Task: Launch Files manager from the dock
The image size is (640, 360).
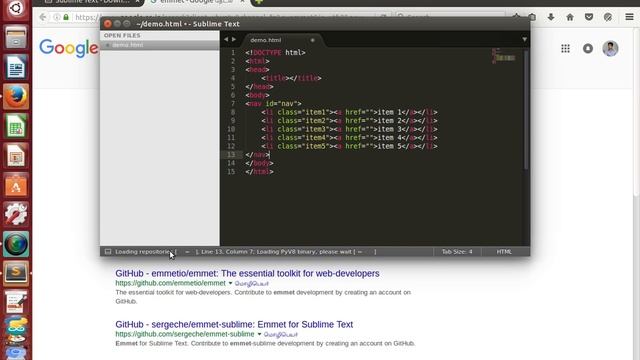Action: click(16, 37)
